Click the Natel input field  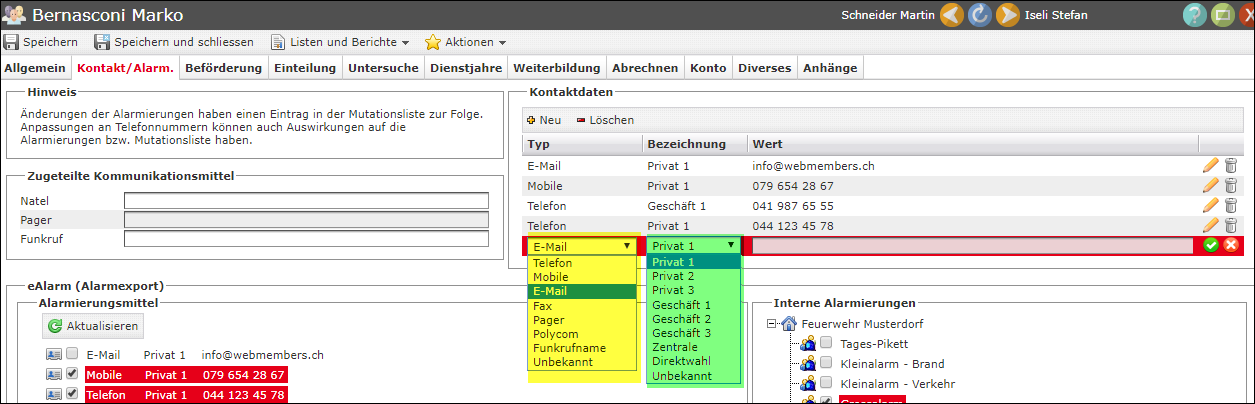point(306,201)
